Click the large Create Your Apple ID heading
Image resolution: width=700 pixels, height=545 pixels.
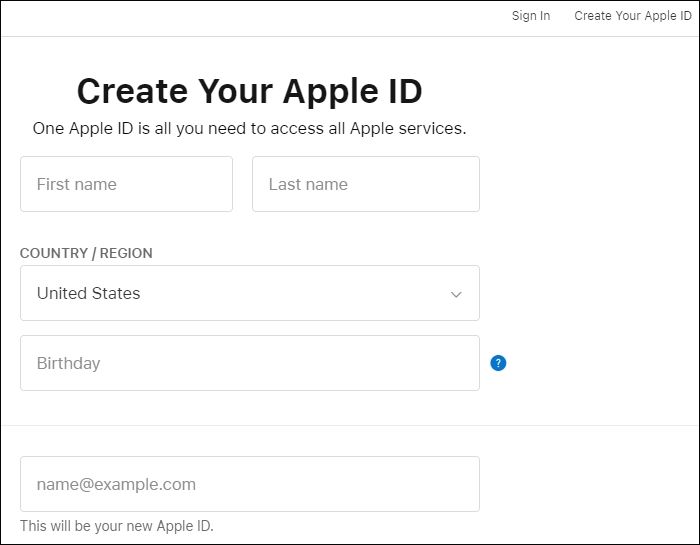249,91
